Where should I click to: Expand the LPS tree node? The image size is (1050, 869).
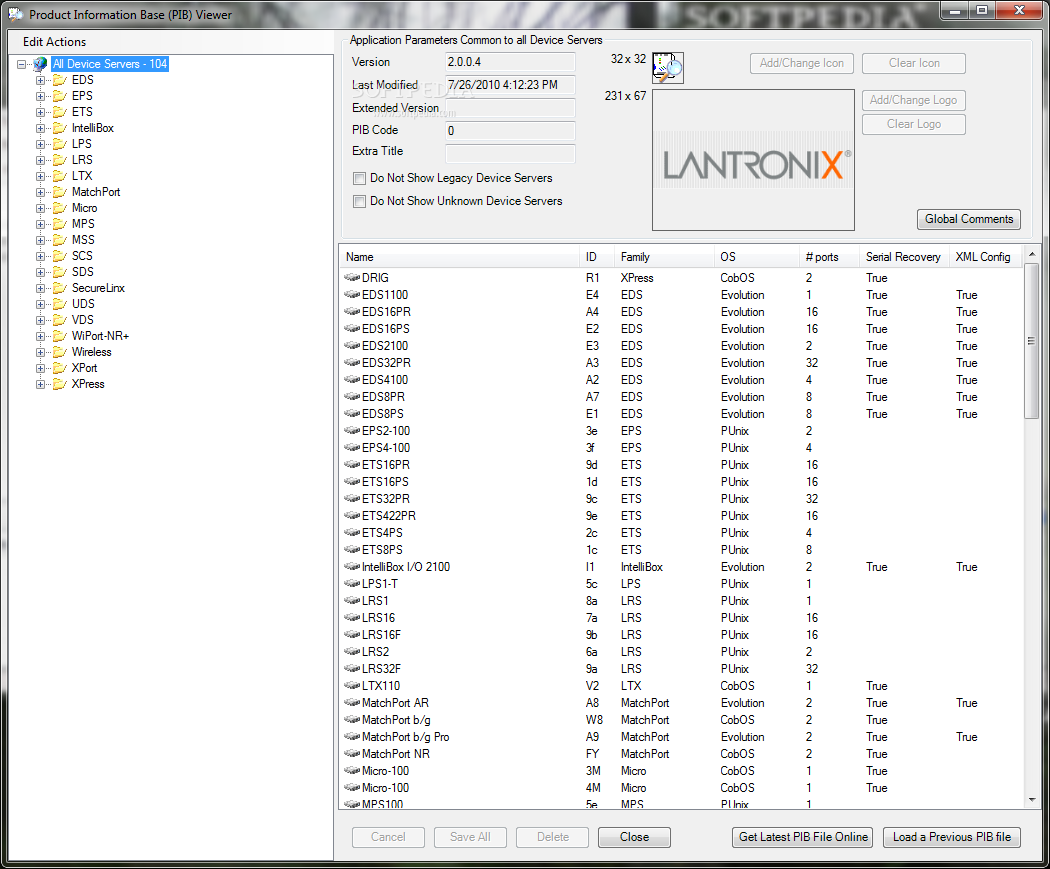point(40,145)
